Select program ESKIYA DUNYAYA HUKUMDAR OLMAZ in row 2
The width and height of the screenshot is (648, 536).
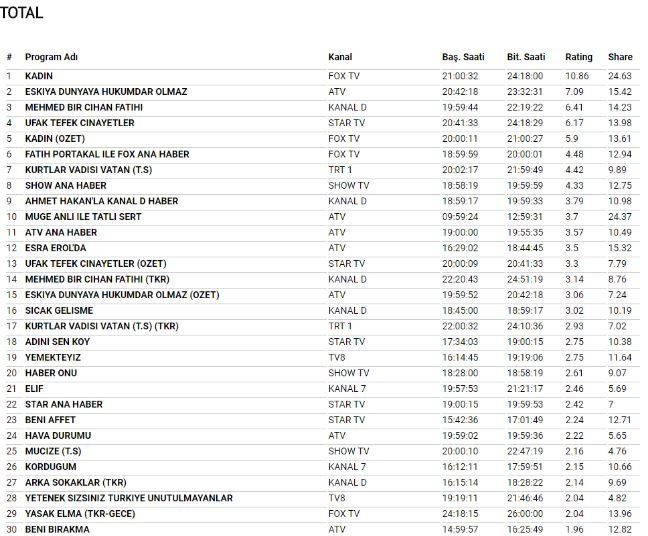pos(106,92)
